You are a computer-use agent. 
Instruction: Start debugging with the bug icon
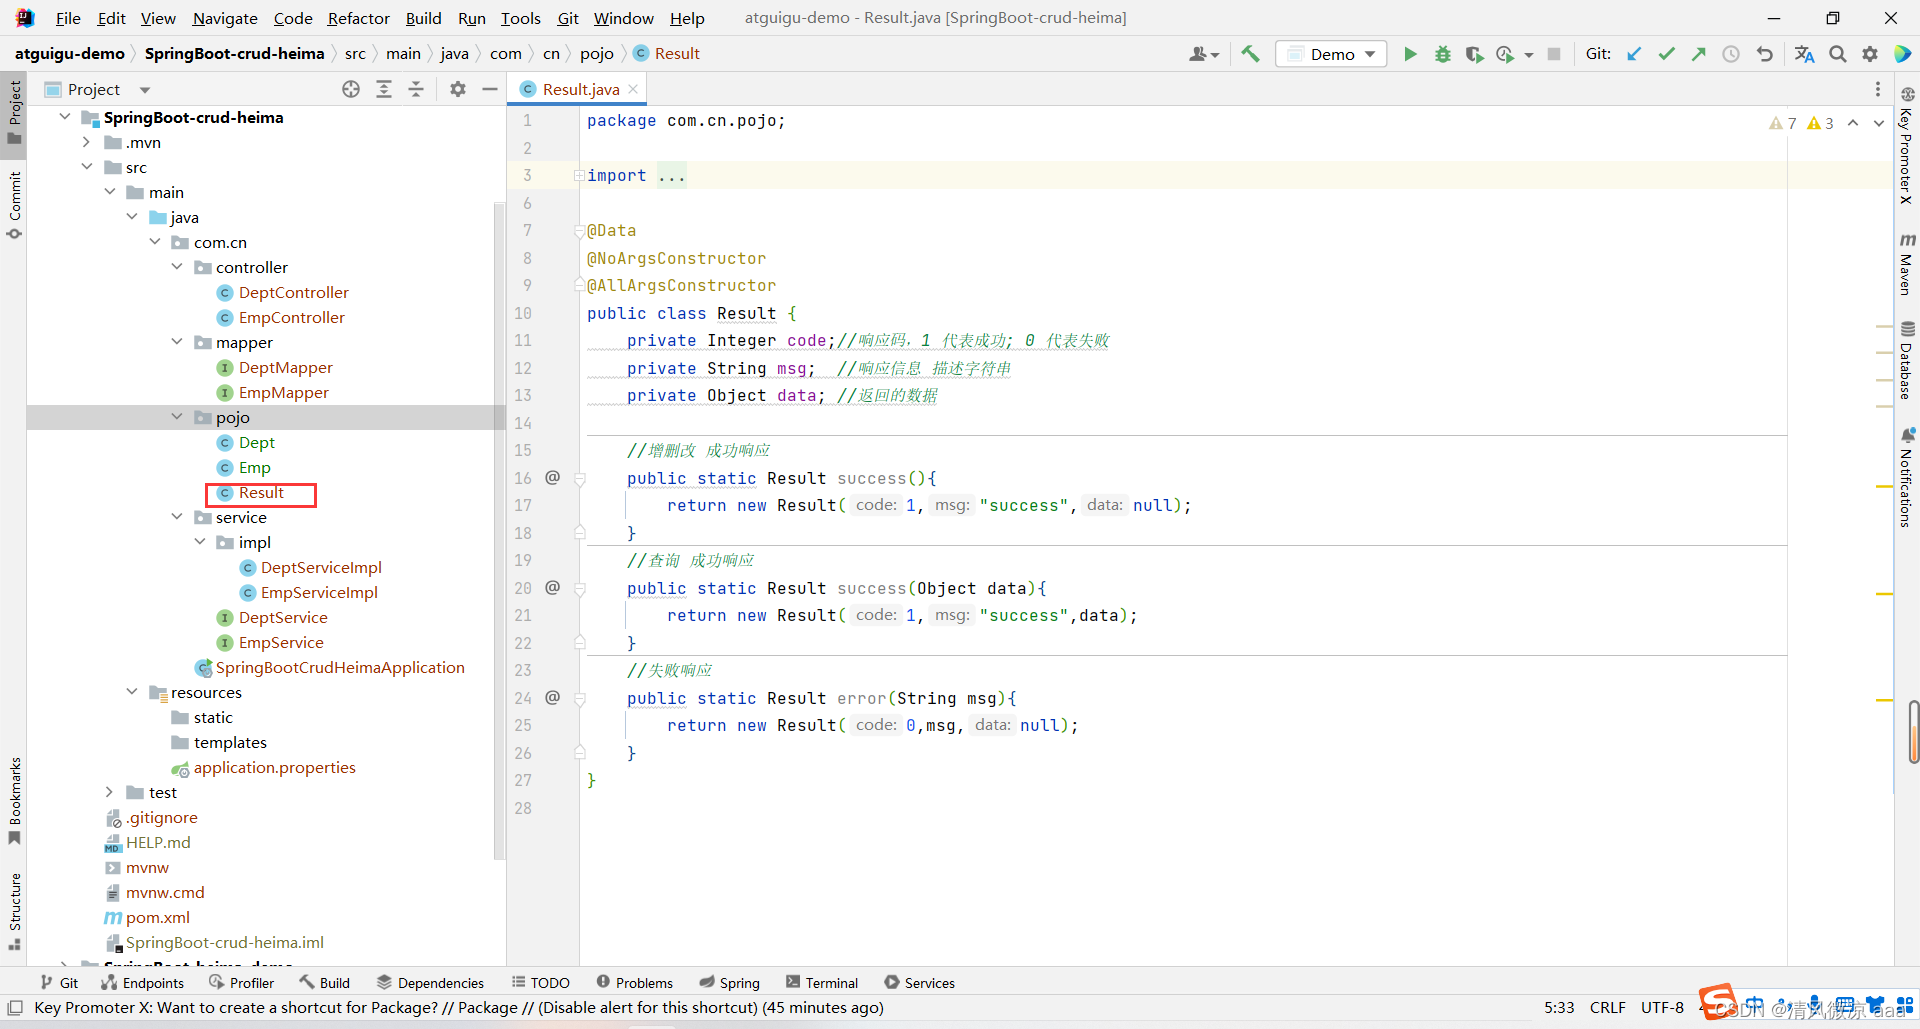coord(1442,54)
